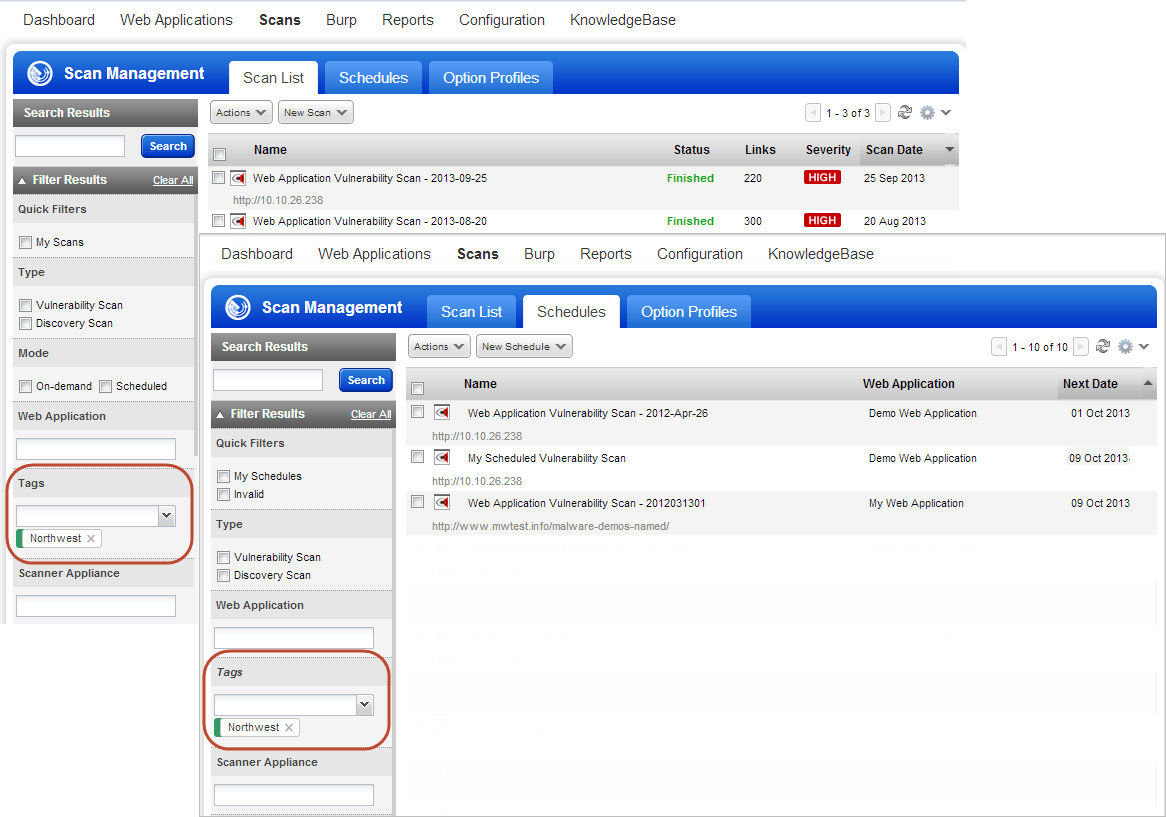The width and height of the screenshot is (1166, 817).
Task: Open the Web Application Vulnerability Scan - 2013-09-25 entry
Action: coord(370,178)
